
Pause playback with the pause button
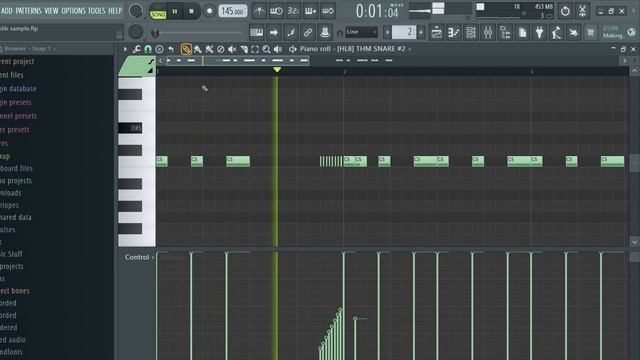click(x=175, y=11)
